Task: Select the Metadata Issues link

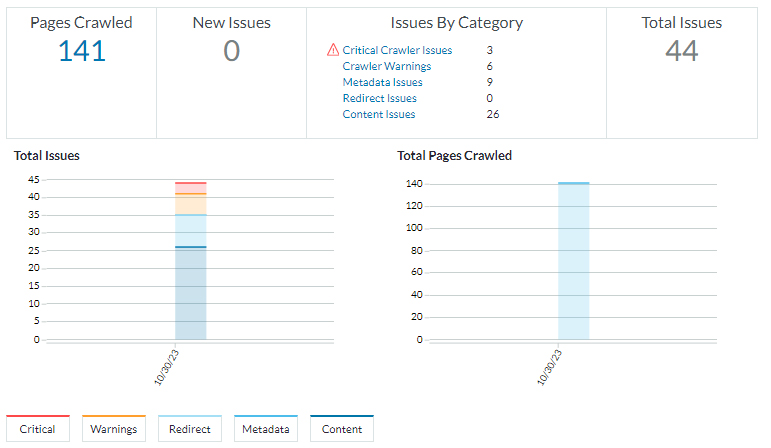Action: 382,82
